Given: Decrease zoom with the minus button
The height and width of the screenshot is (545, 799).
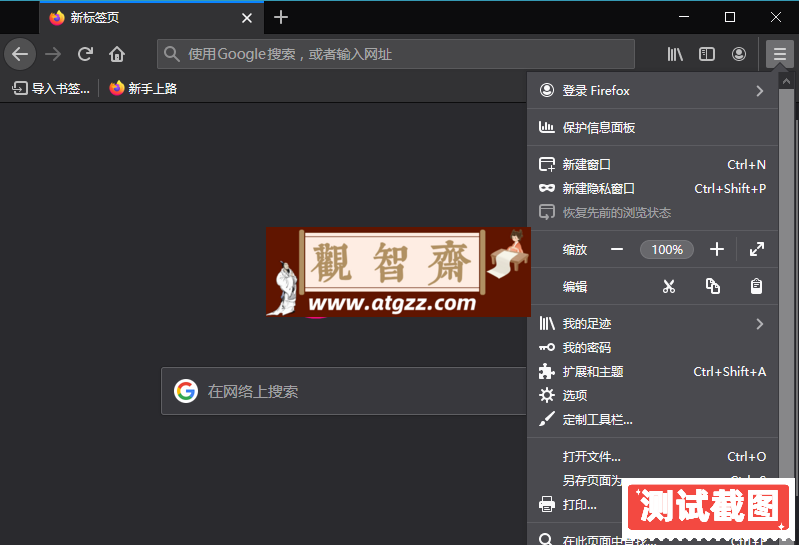Looking at the screenshot, I should click(617, 250).
